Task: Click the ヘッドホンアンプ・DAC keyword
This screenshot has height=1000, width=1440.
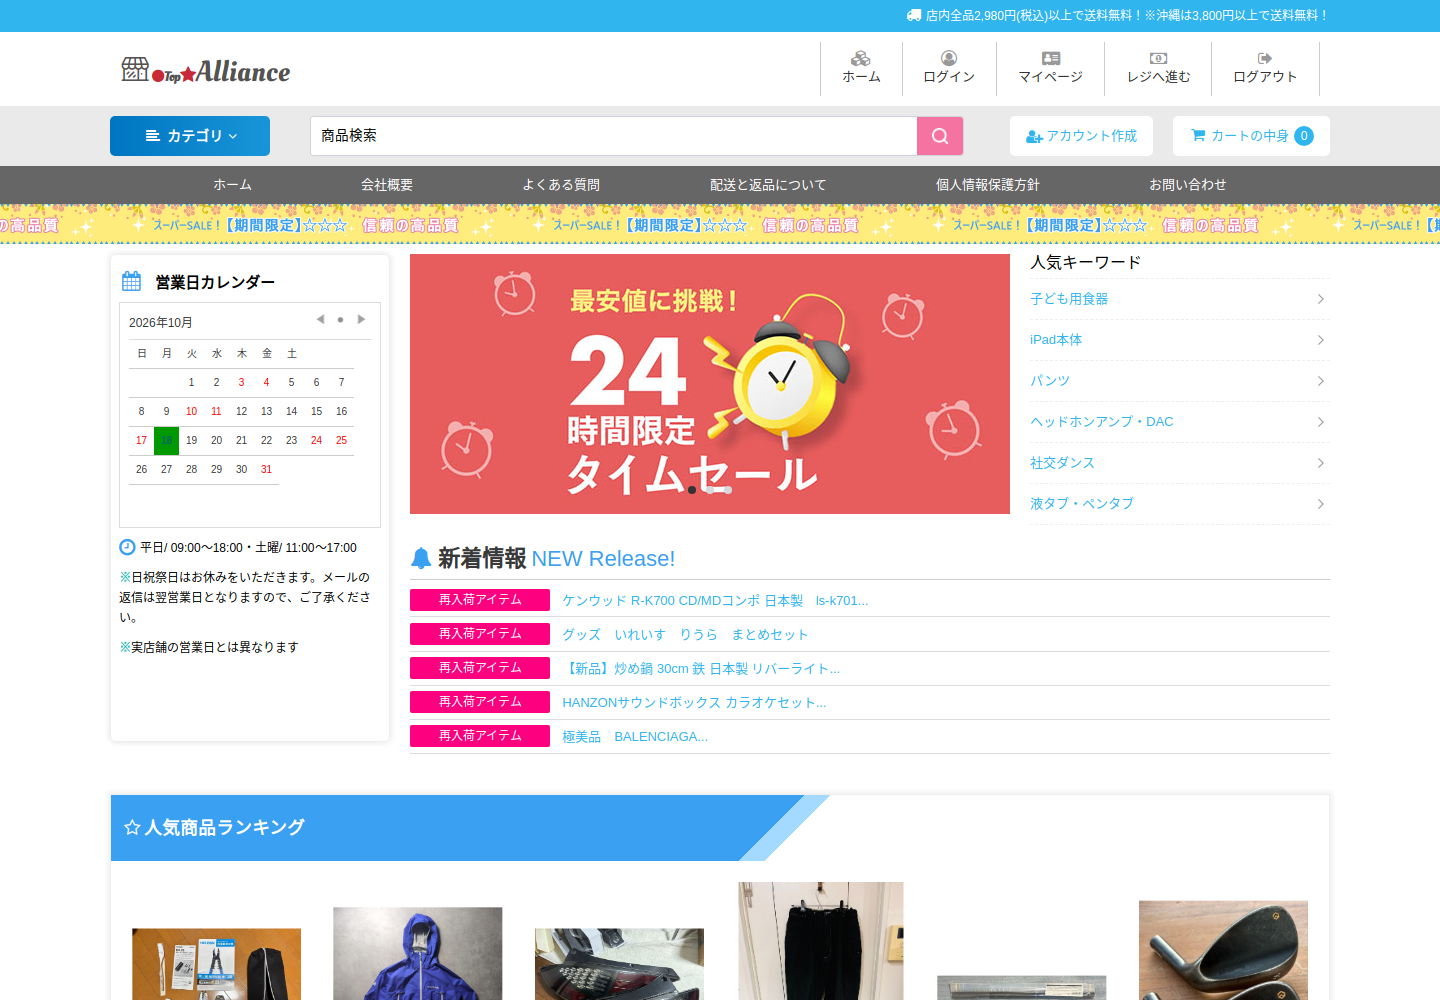Action: tap(1102, 422)
